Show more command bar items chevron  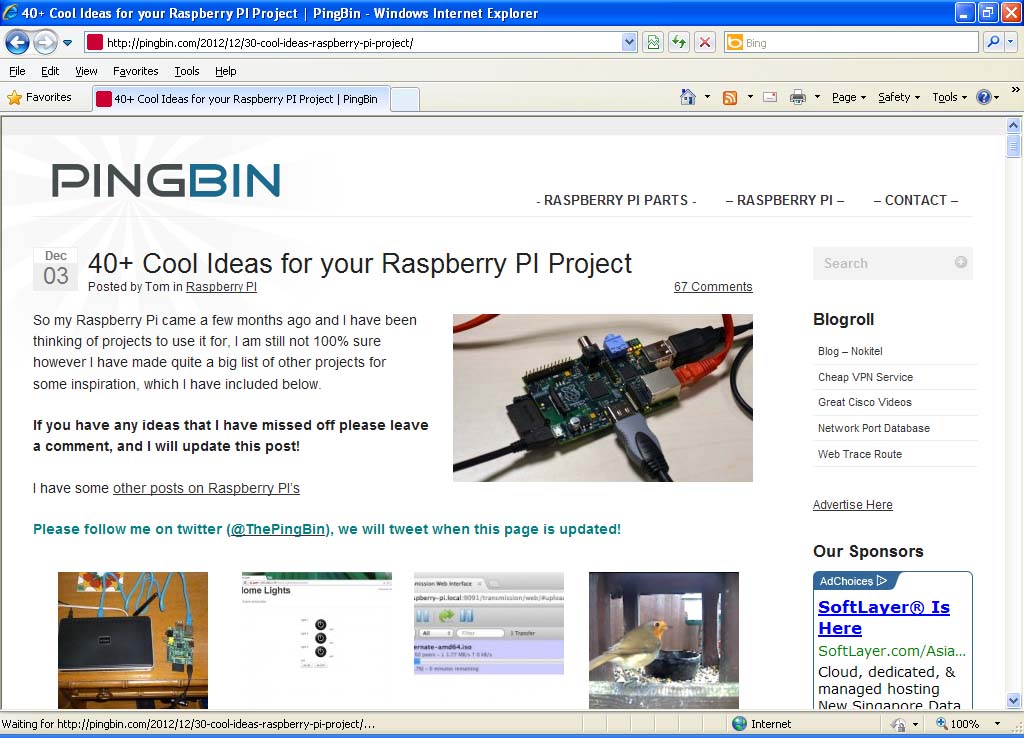pos(1016,89)
